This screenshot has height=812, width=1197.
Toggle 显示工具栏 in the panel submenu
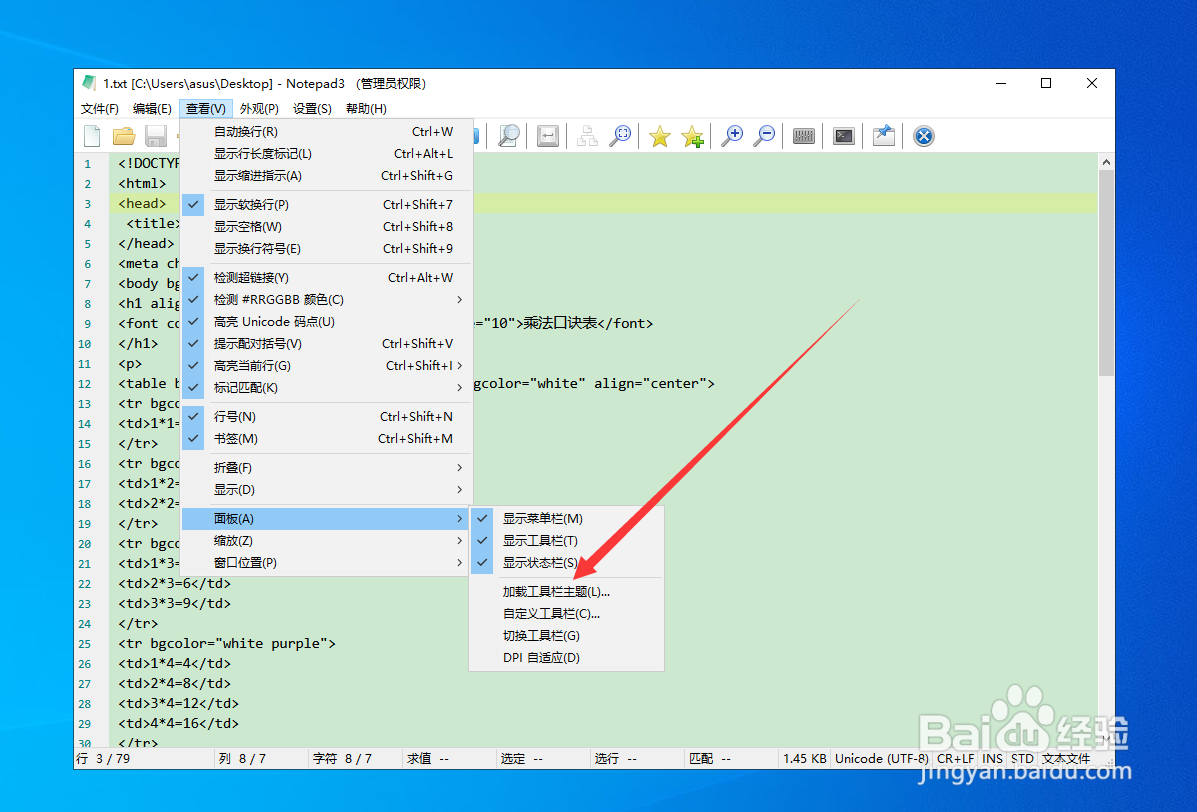tap(541, 540)
